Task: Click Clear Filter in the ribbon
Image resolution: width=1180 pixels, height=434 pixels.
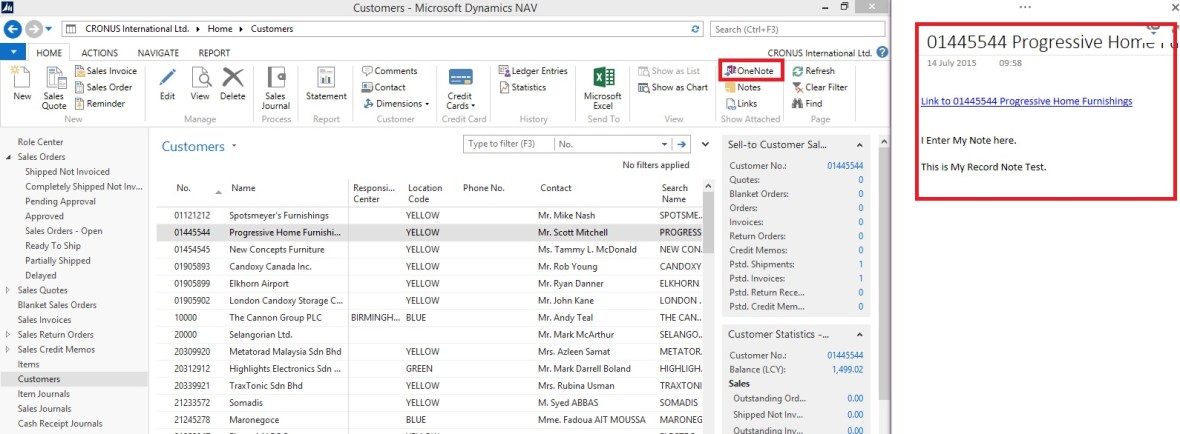Action: [x=825, y=87]
